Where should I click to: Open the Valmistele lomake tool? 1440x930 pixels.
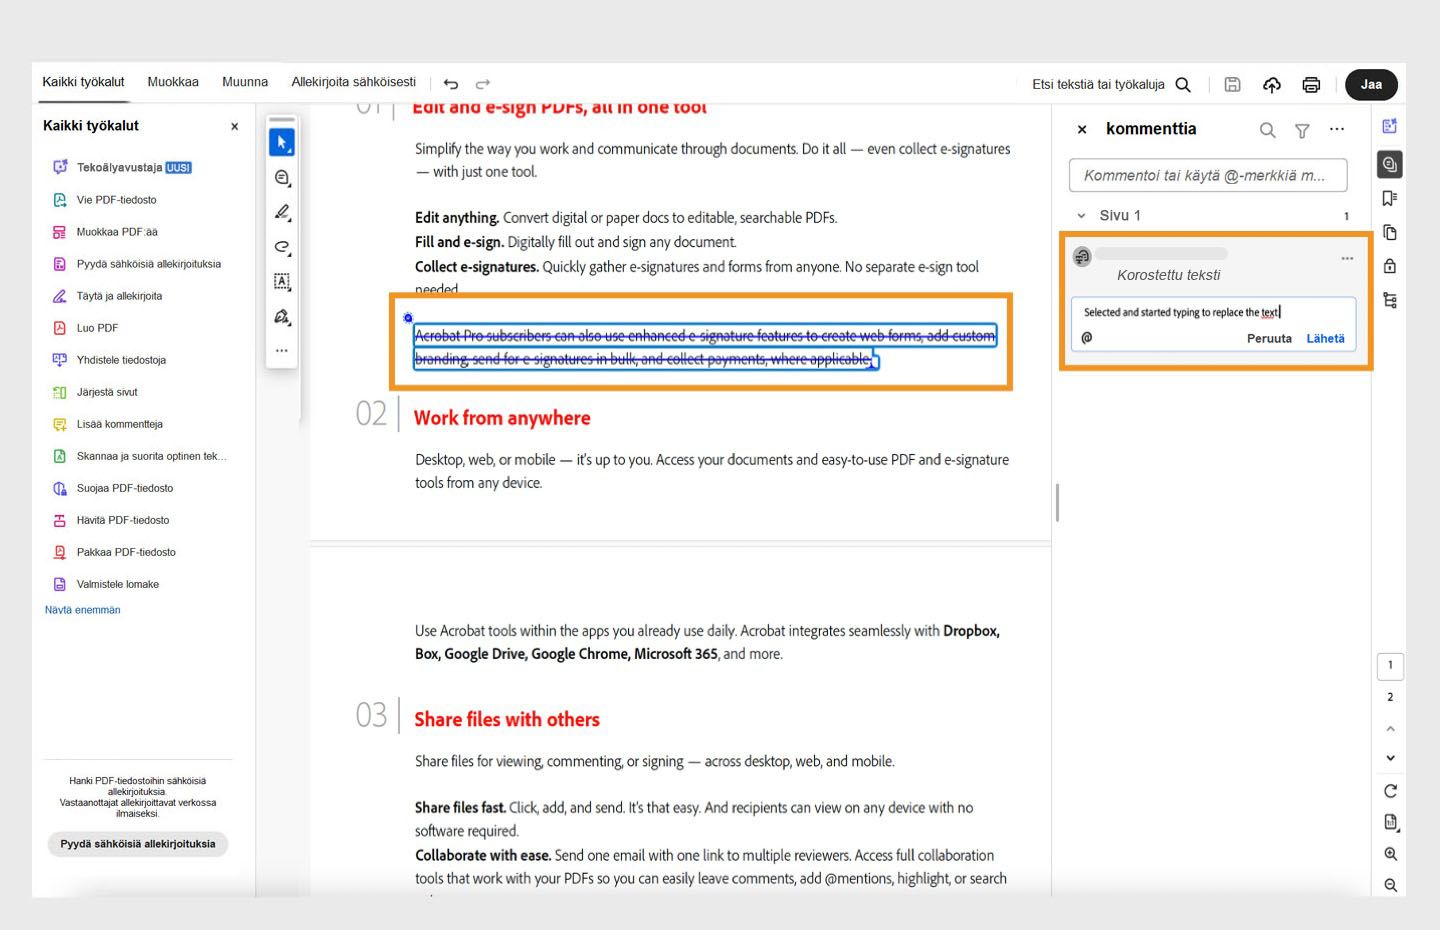(x=105, y=584)
